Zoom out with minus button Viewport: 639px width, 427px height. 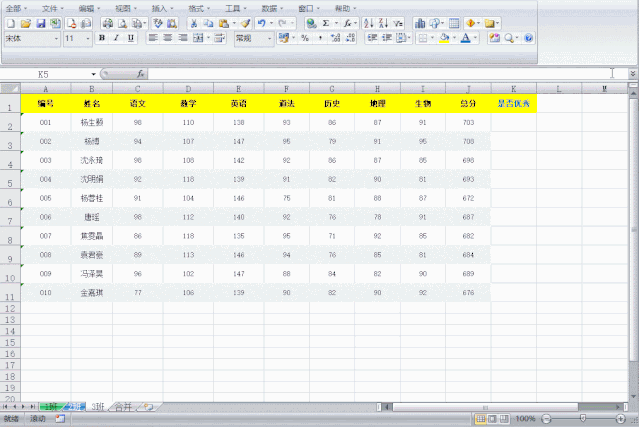546,419
